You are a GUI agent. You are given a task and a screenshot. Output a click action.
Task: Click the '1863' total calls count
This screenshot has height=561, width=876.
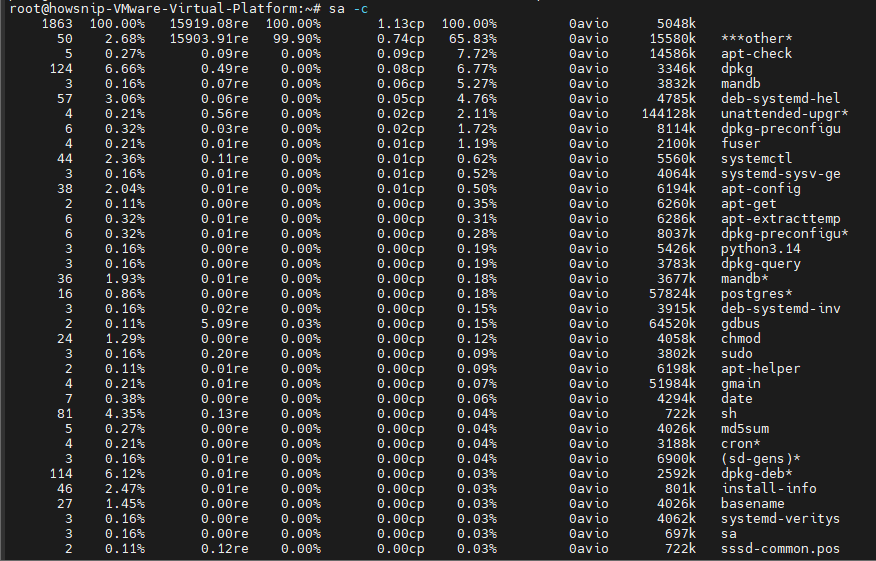[x=57, y=23]
